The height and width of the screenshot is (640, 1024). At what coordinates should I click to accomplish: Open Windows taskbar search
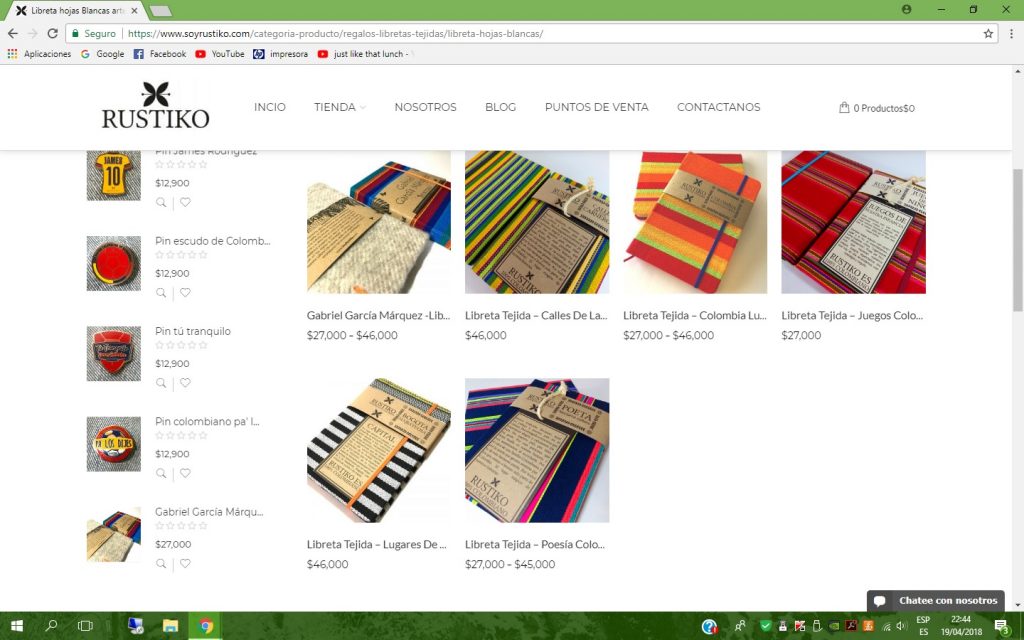coord(51,626)
